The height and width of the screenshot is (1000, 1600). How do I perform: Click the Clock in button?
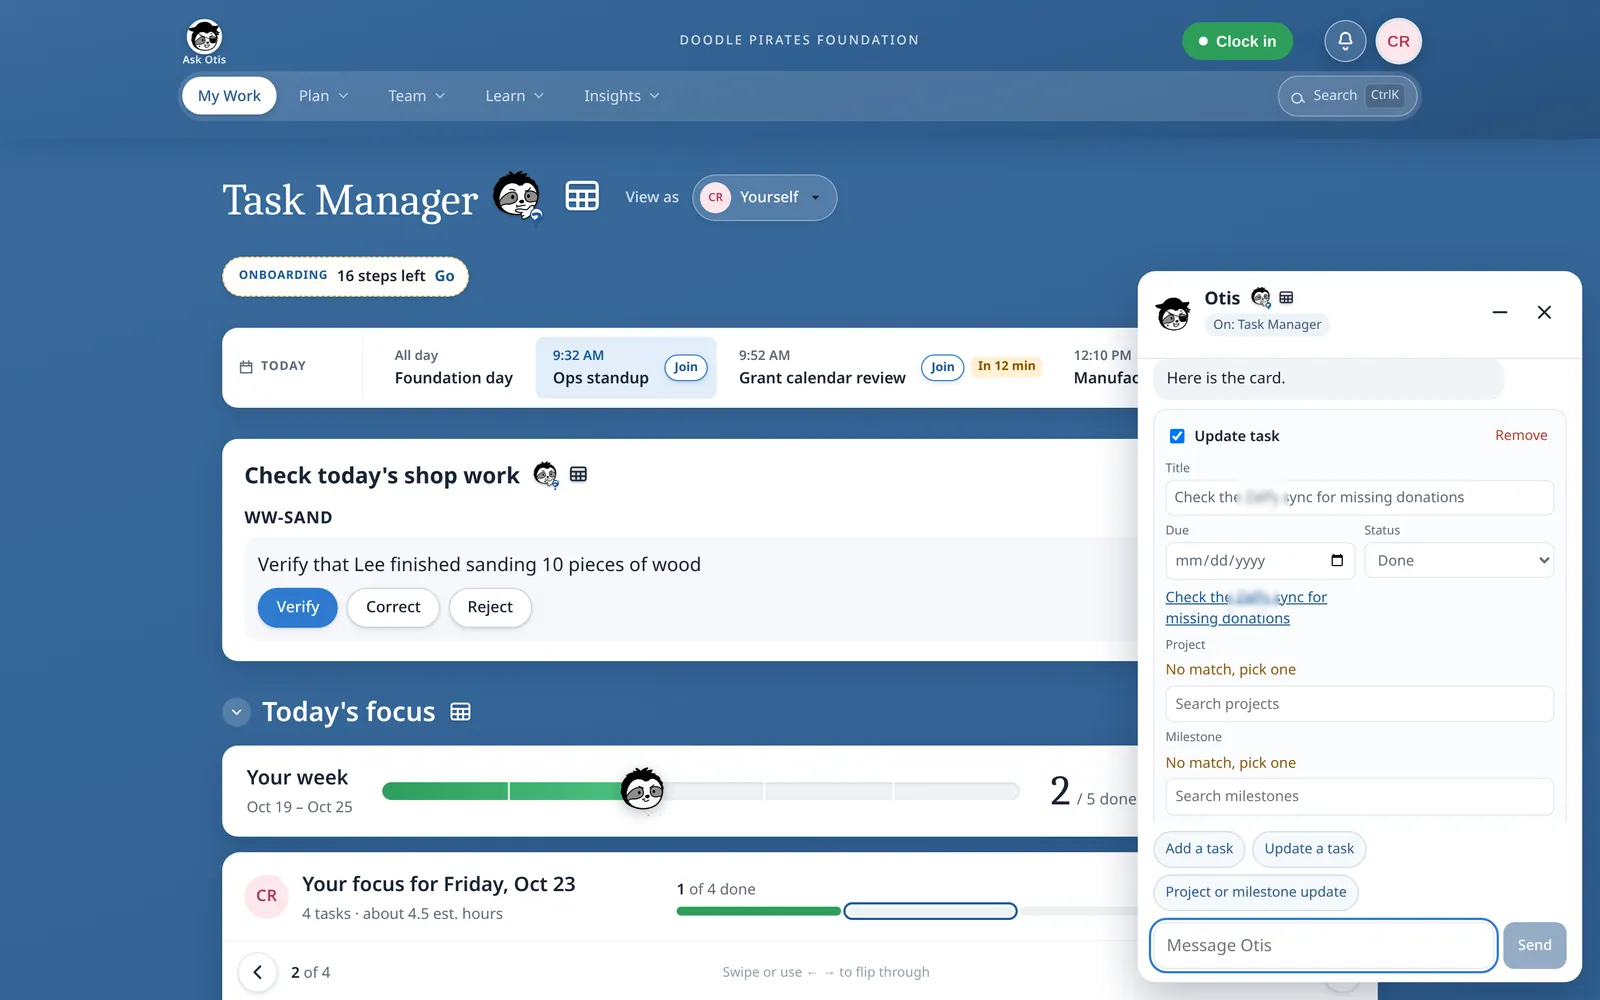(x=1237, y=41)
